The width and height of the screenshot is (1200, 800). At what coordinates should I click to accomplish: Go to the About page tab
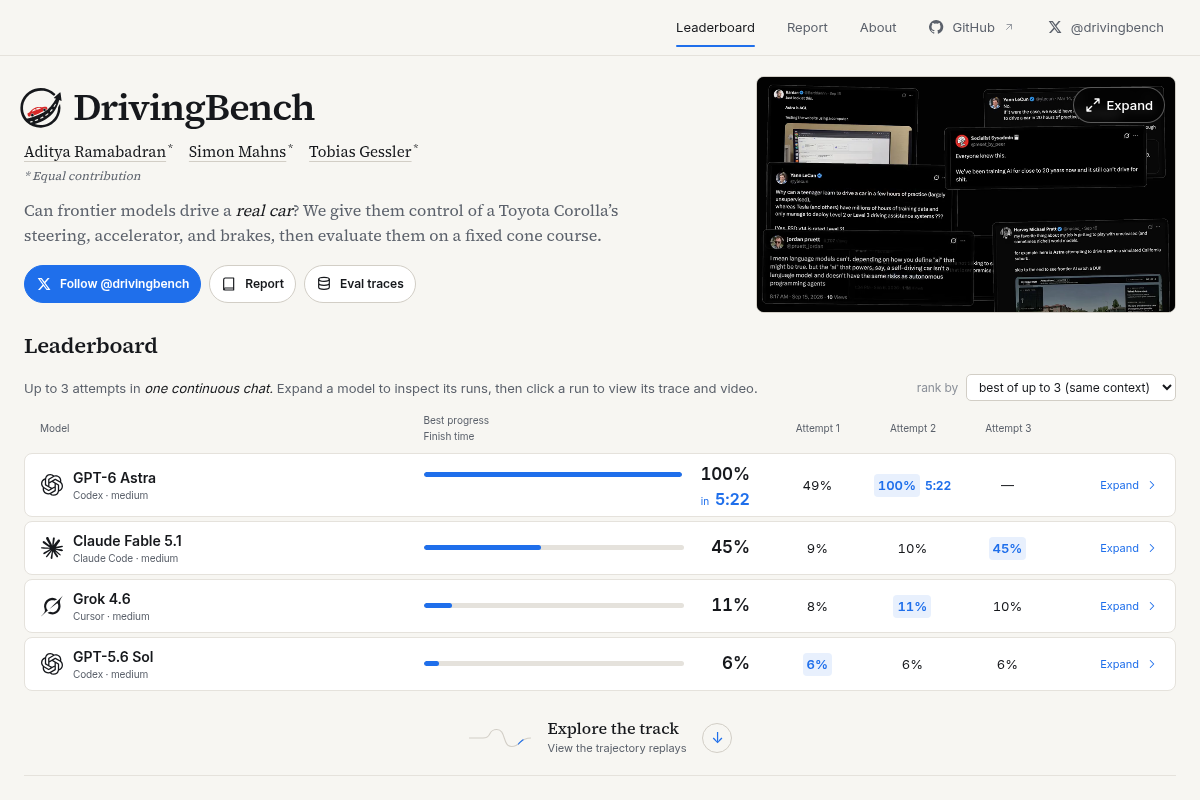tap(878, 28)
